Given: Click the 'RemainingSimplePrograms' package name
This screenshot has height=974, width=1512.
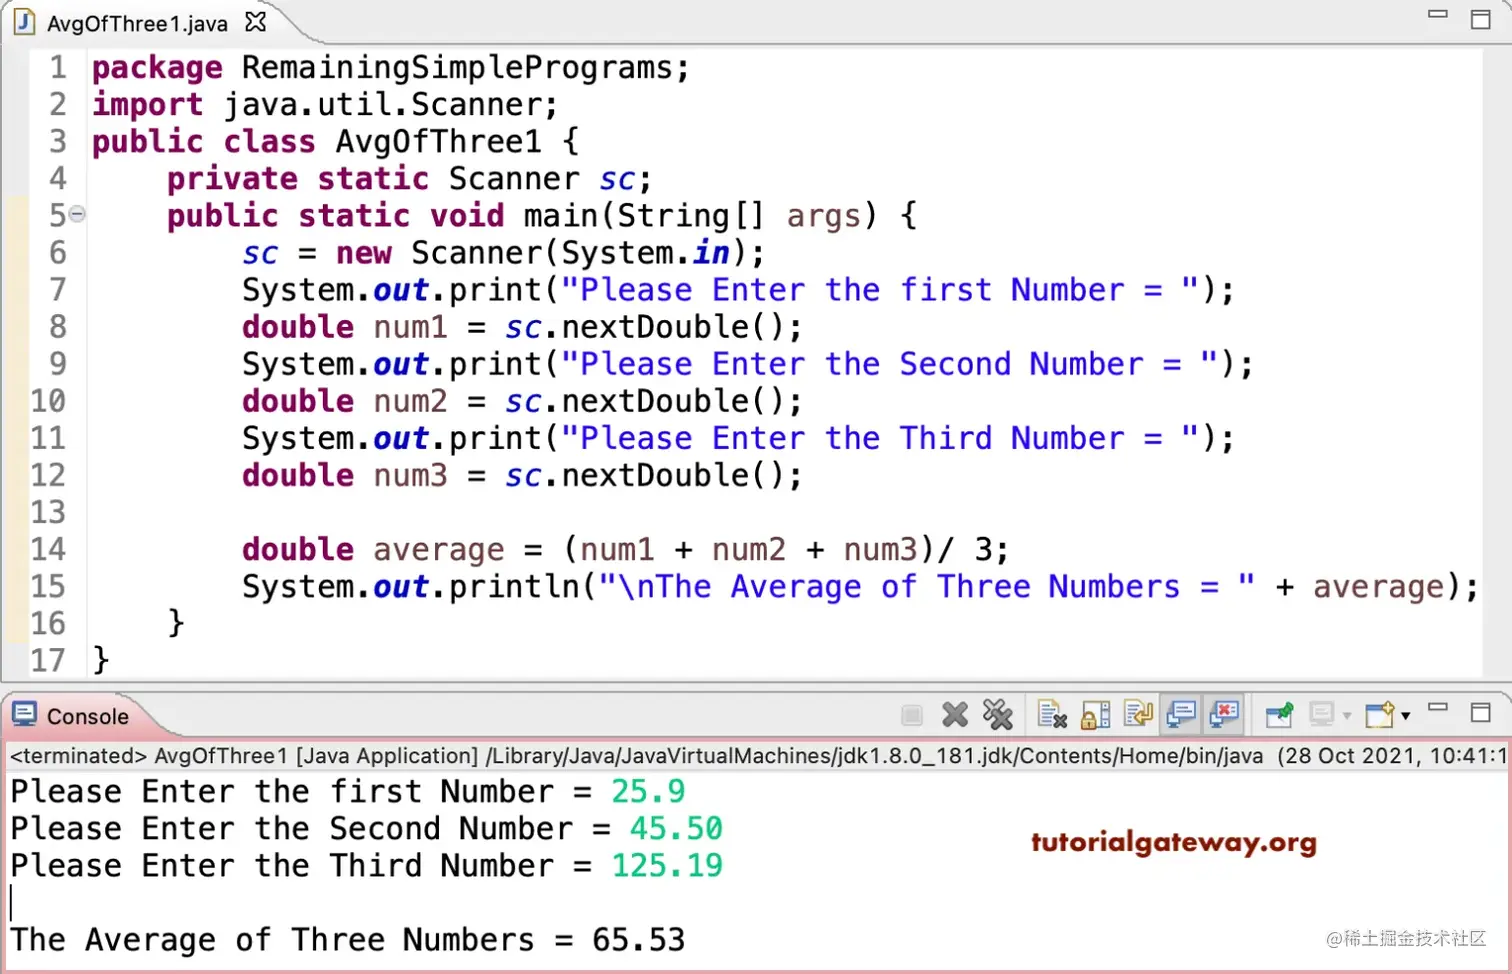Looking at the screenshot, I should [457, 68].
